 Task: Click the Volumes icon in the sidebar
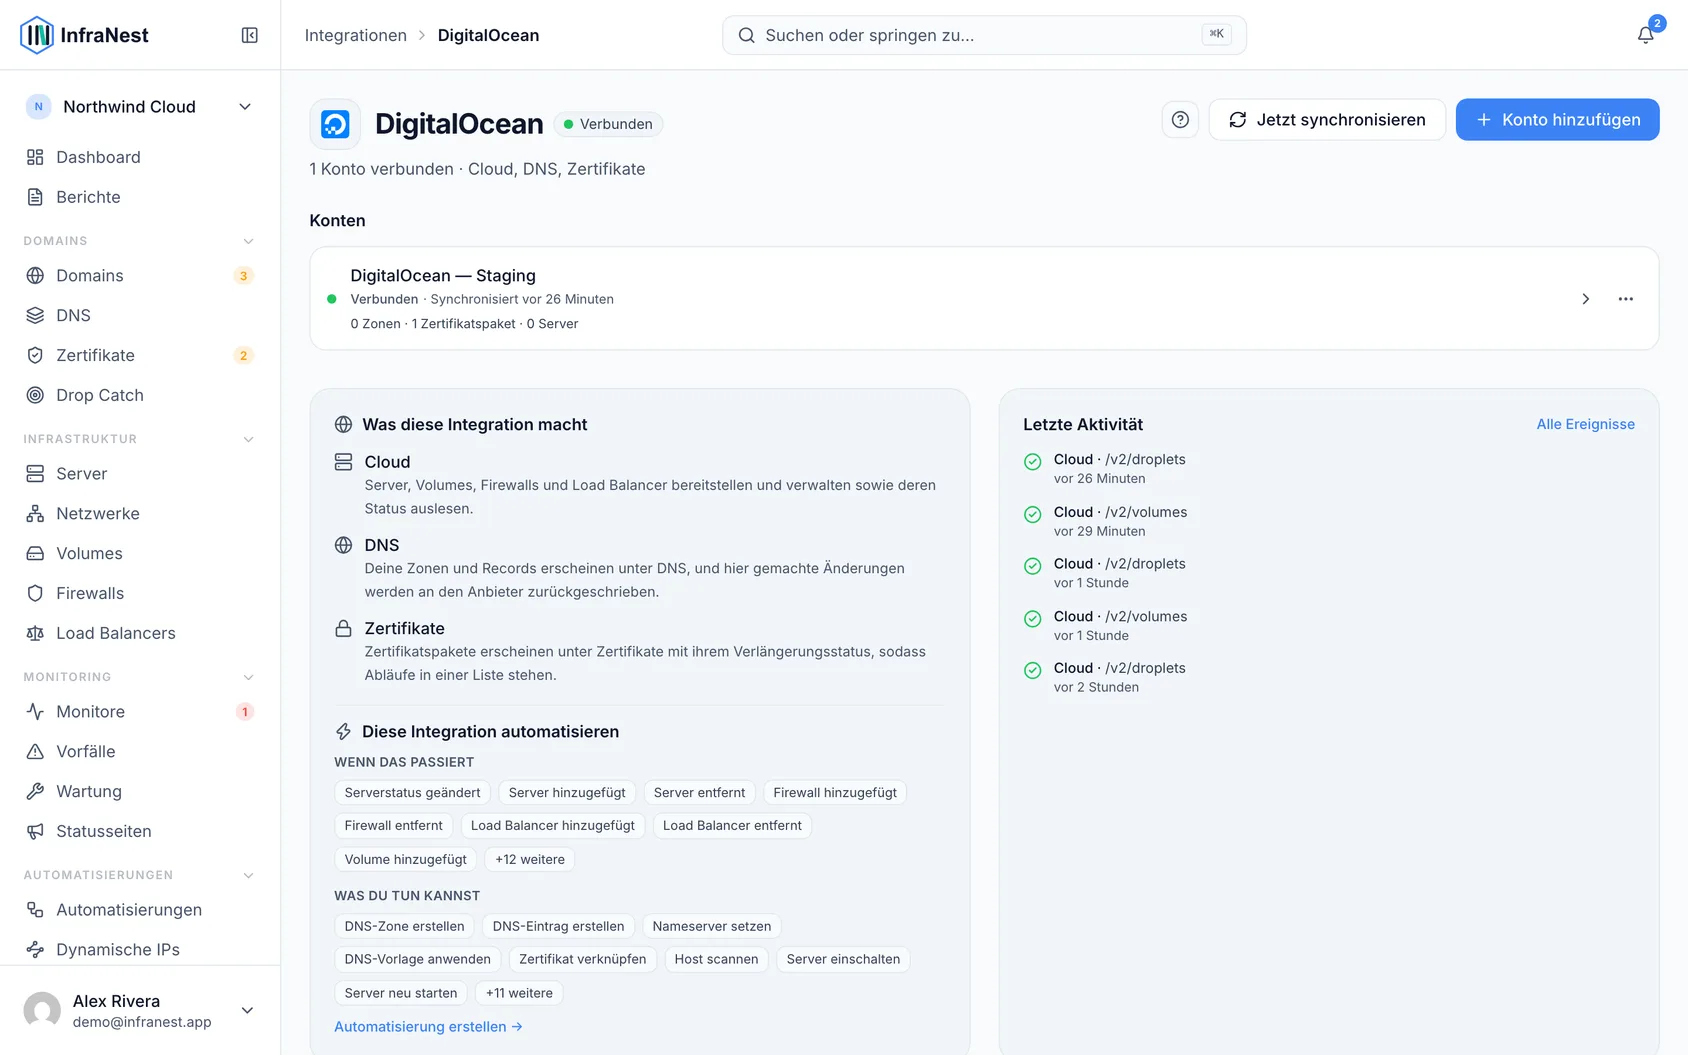click(x=35, y=553)
